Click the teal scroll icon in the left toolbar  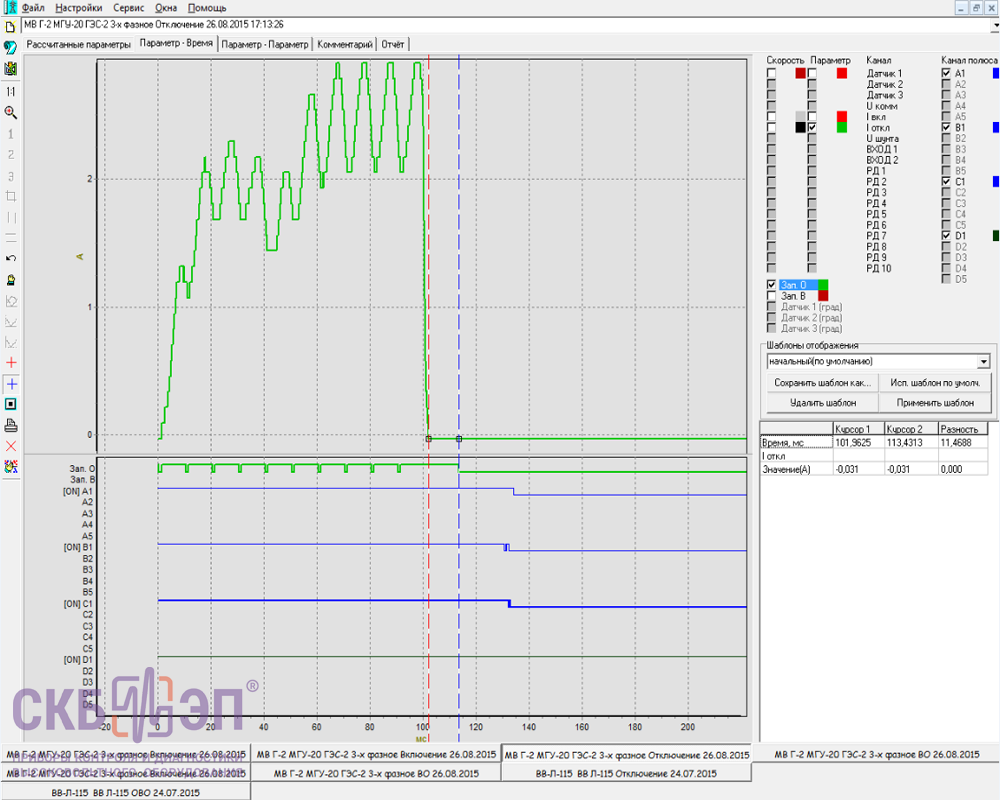point(10,48)
